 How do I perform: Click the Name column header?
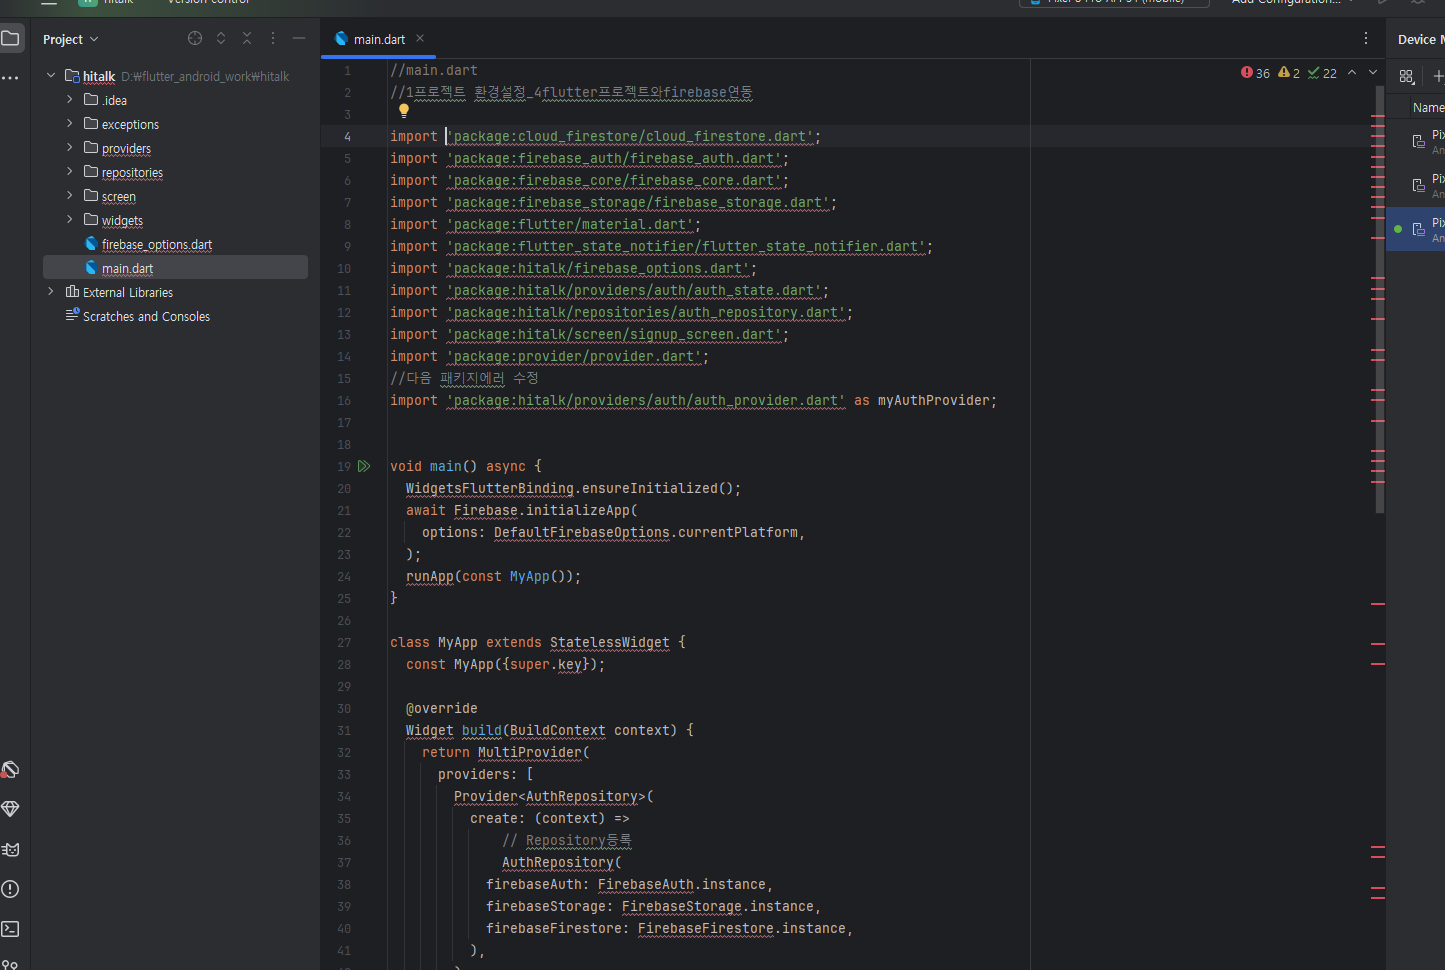[1428, 107]
